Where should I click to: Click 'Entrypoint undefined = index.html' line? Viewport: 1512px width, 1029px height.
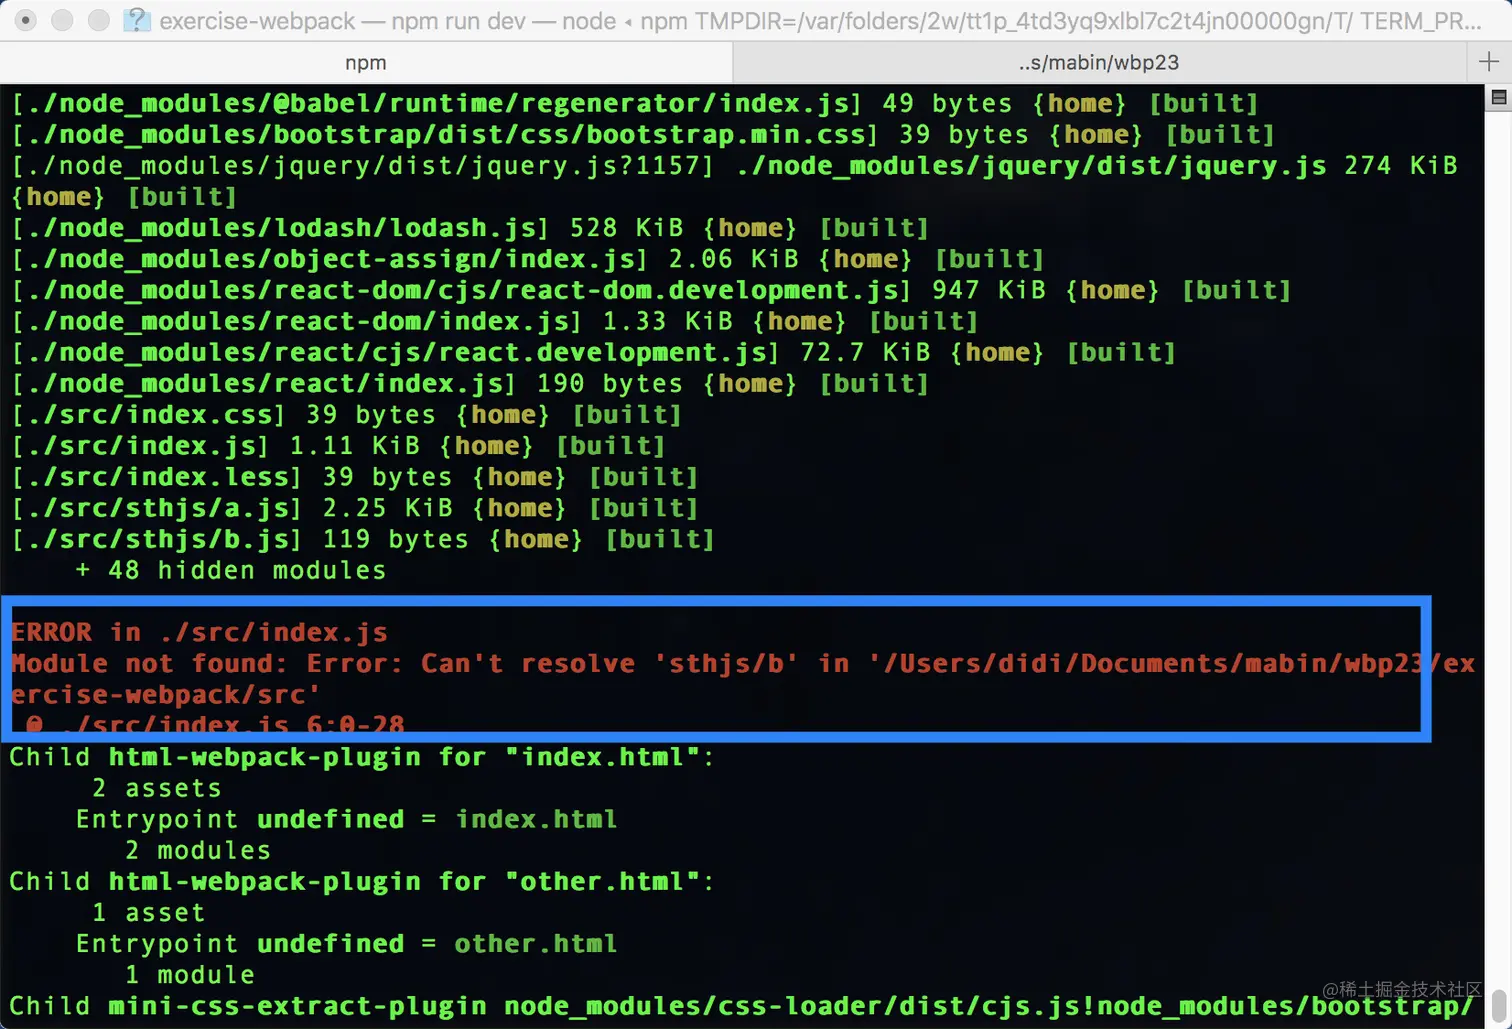[x=346, y=819]
